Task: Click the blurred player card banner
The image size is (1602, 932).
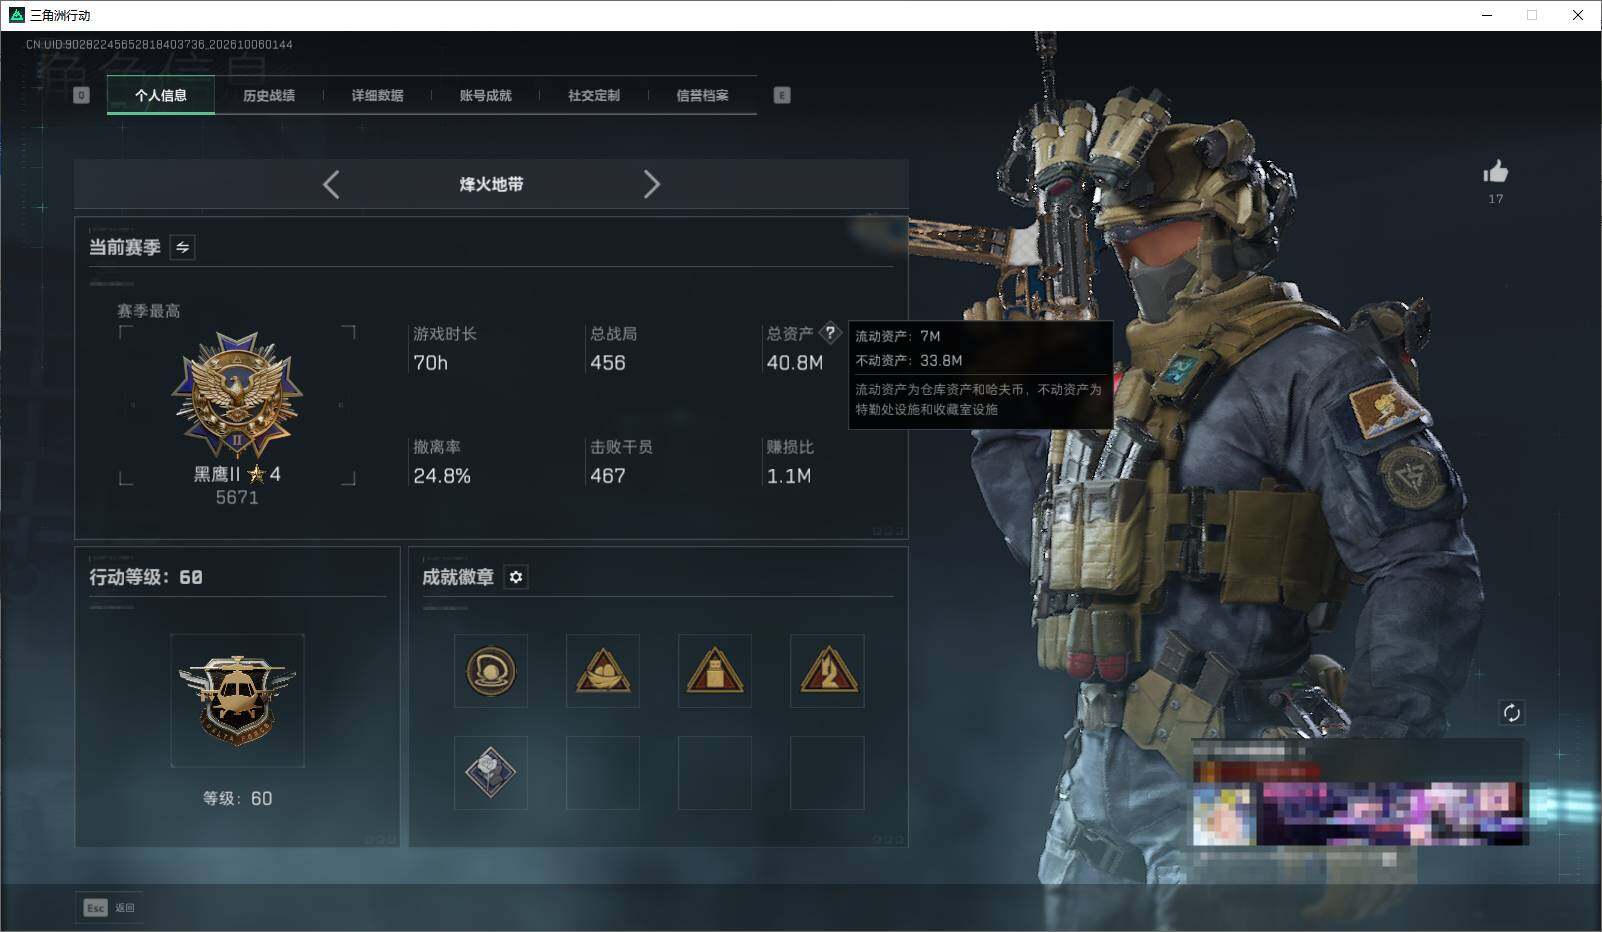Action: tap(1358, 812)
